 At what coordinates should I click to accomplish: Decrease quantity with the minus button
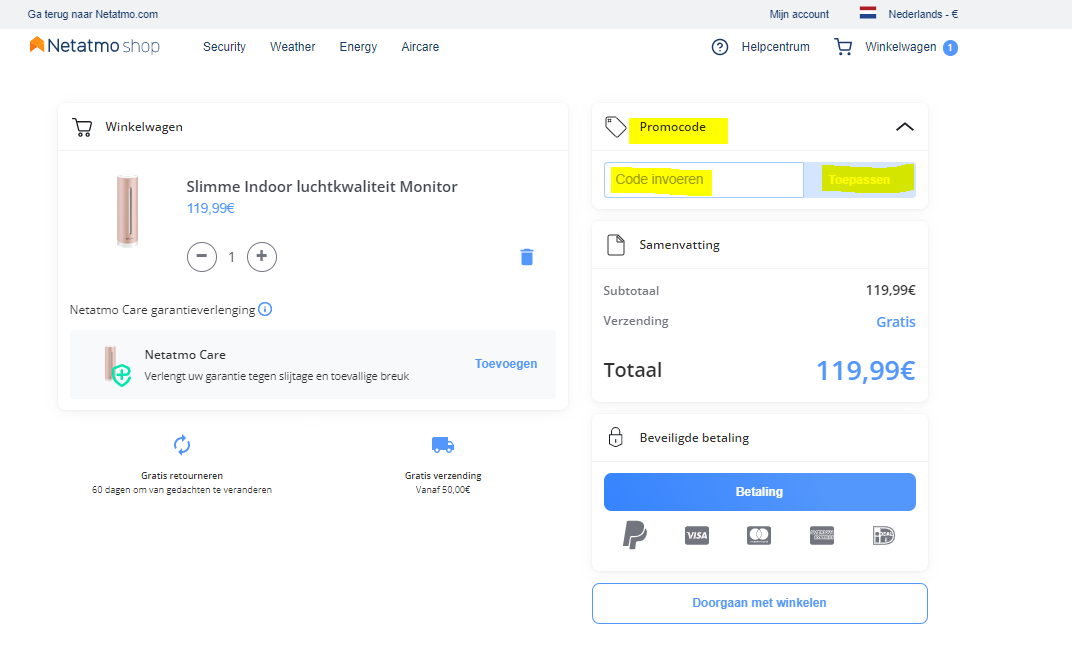pos(202,257)
